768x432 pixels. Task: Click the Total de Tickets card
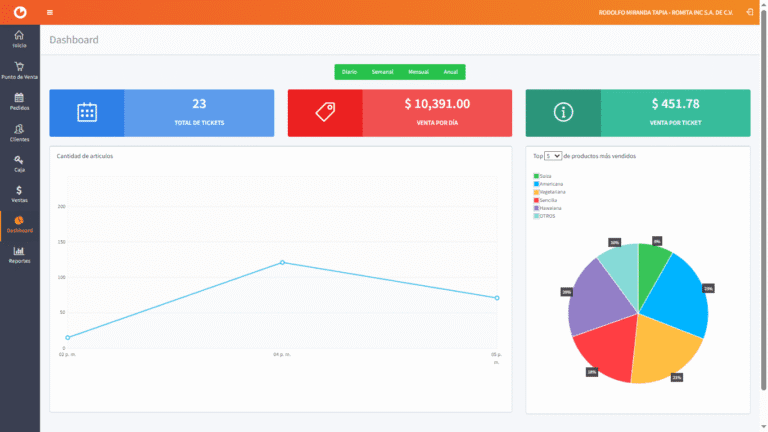[161, 112]
